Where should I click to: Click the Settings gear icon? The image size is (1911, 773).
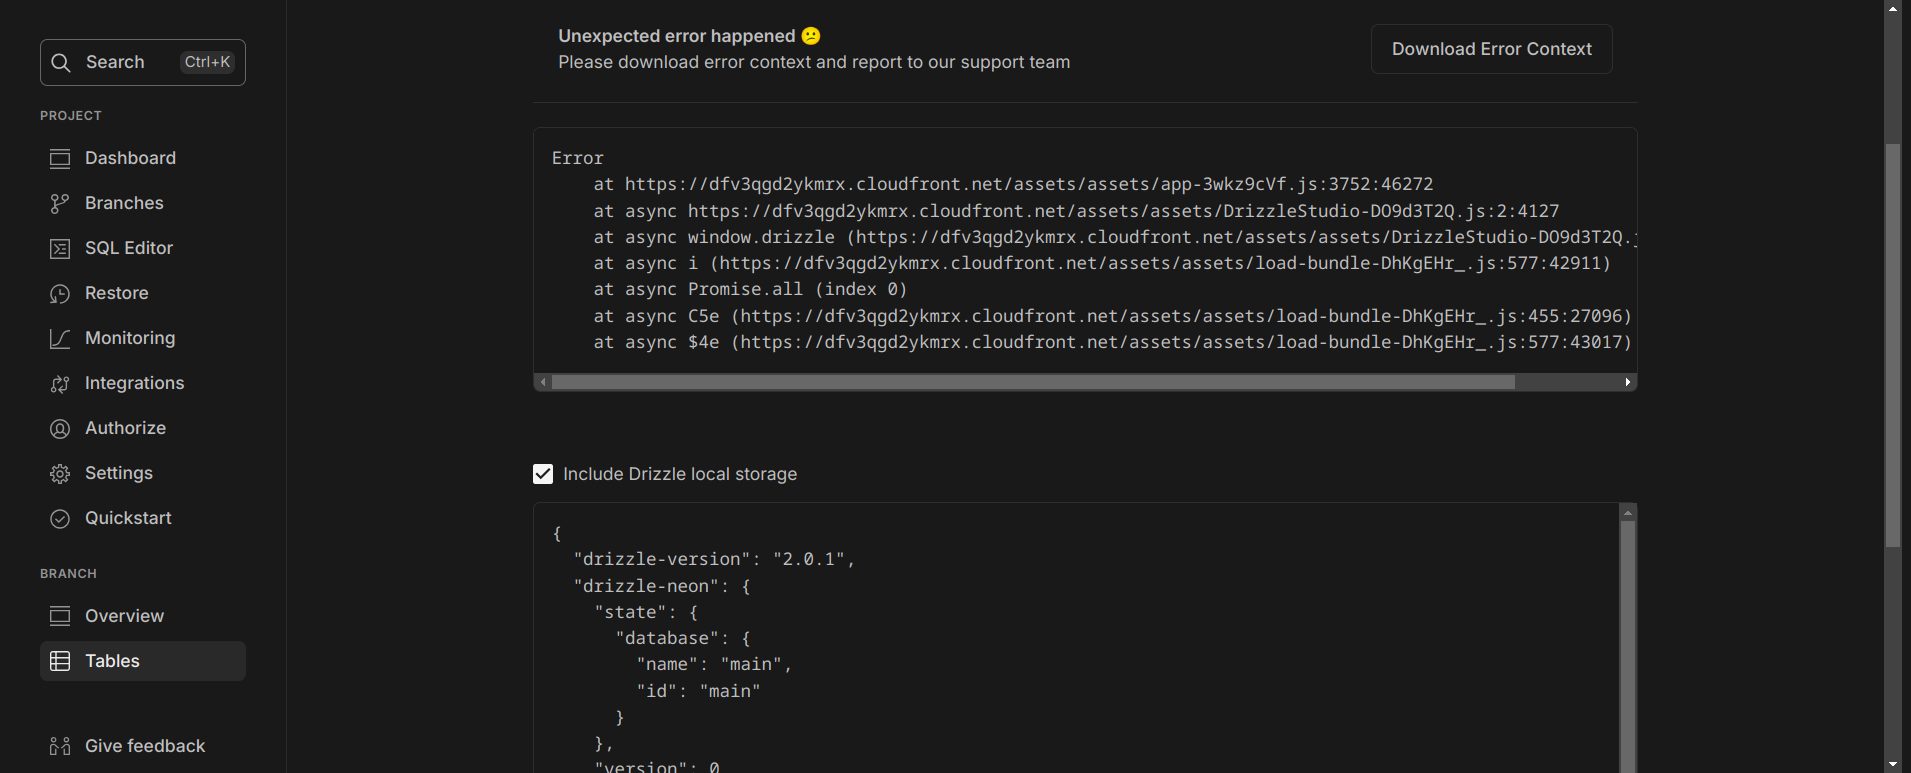point(60,474)
